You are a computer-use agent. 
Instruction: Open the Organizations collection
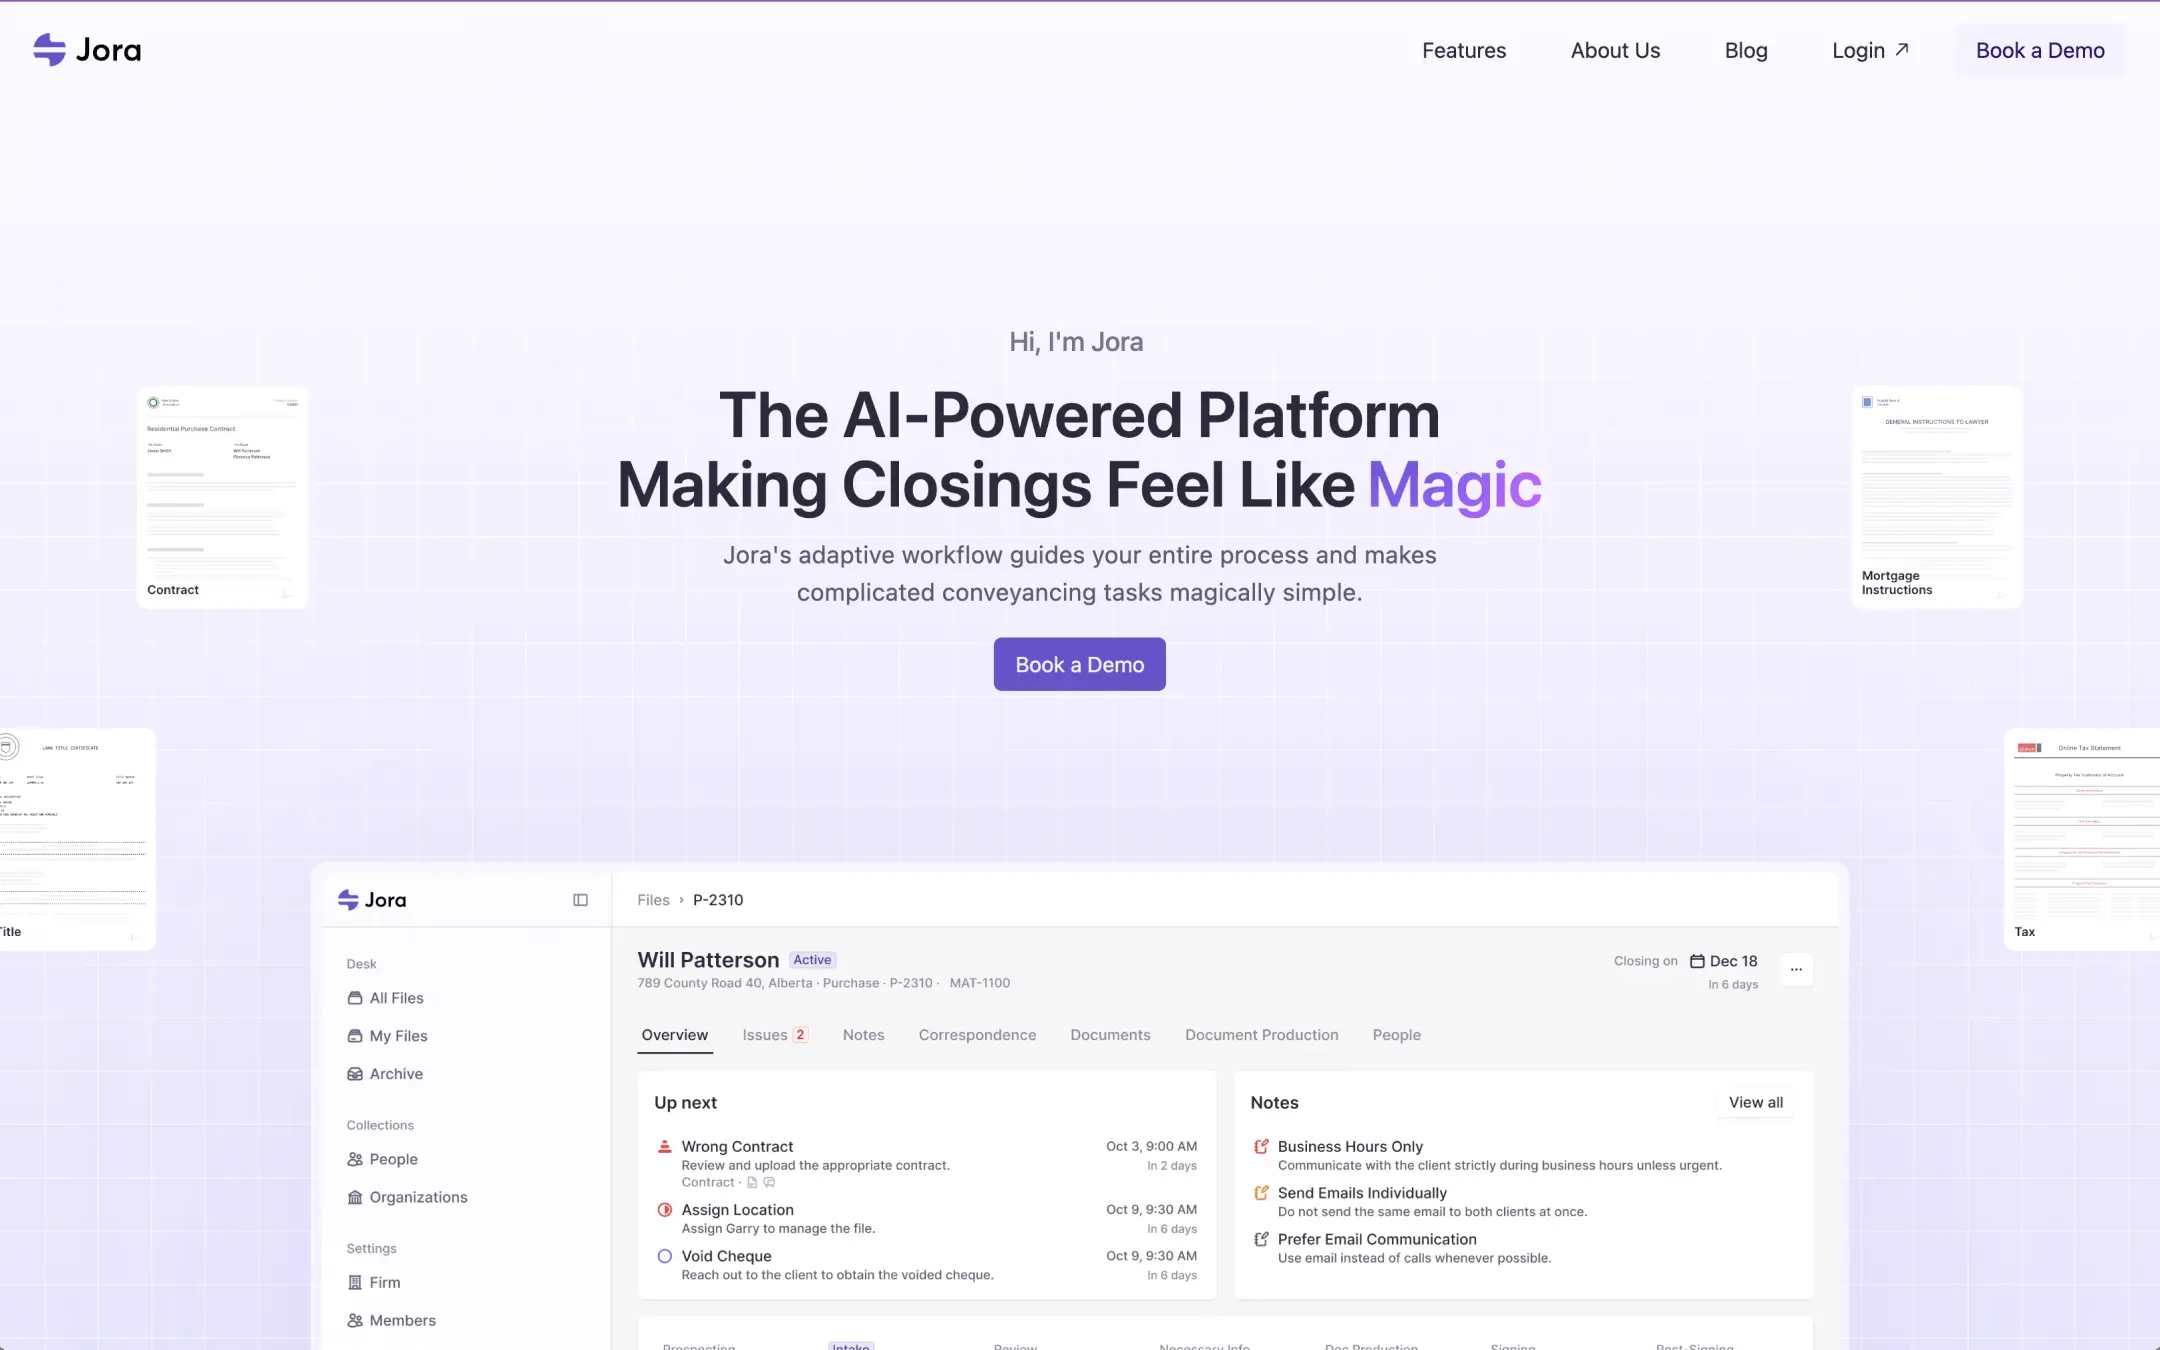(417, 1197)
